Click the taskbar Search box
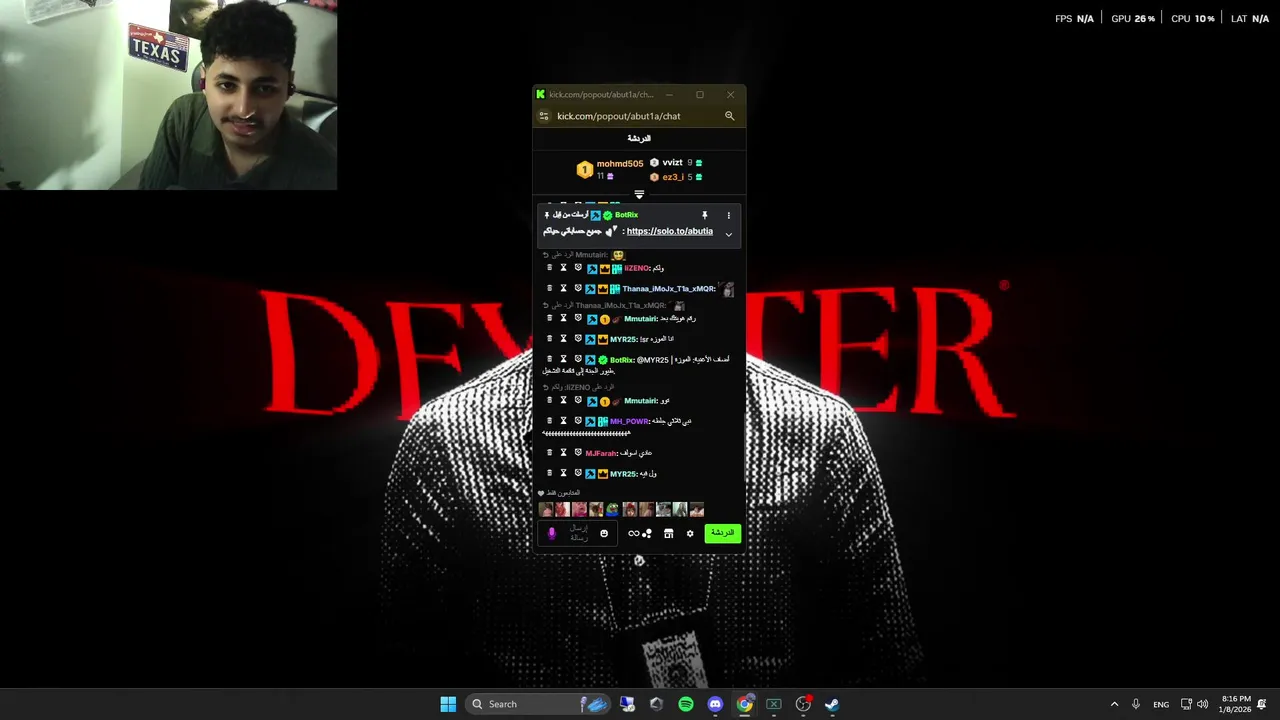The width and height of the screenshot is (1280, 720). (538, 704)
